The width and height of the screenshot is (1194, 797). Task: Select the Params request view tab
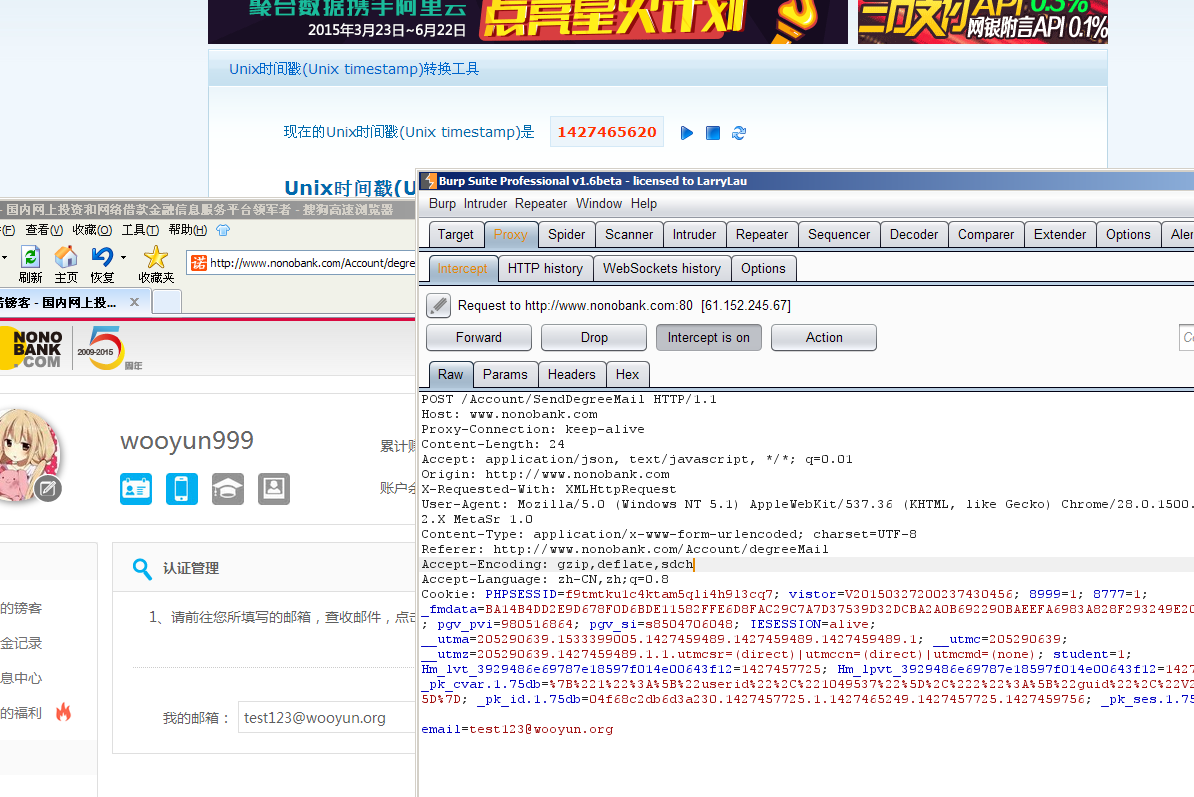505,375
